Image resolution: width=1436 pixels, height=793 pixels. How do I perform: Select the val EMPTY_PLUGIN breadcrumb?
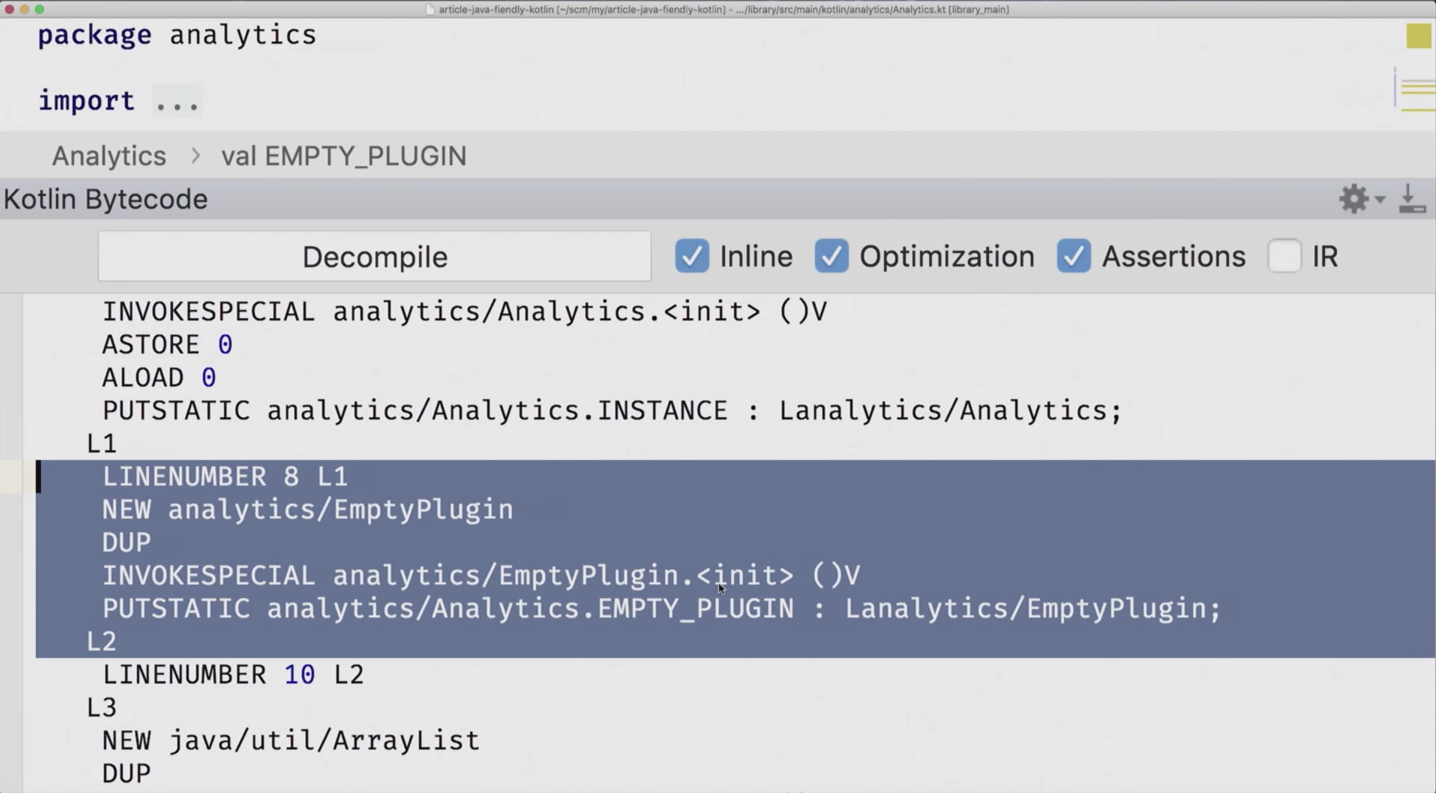point(344,156)
